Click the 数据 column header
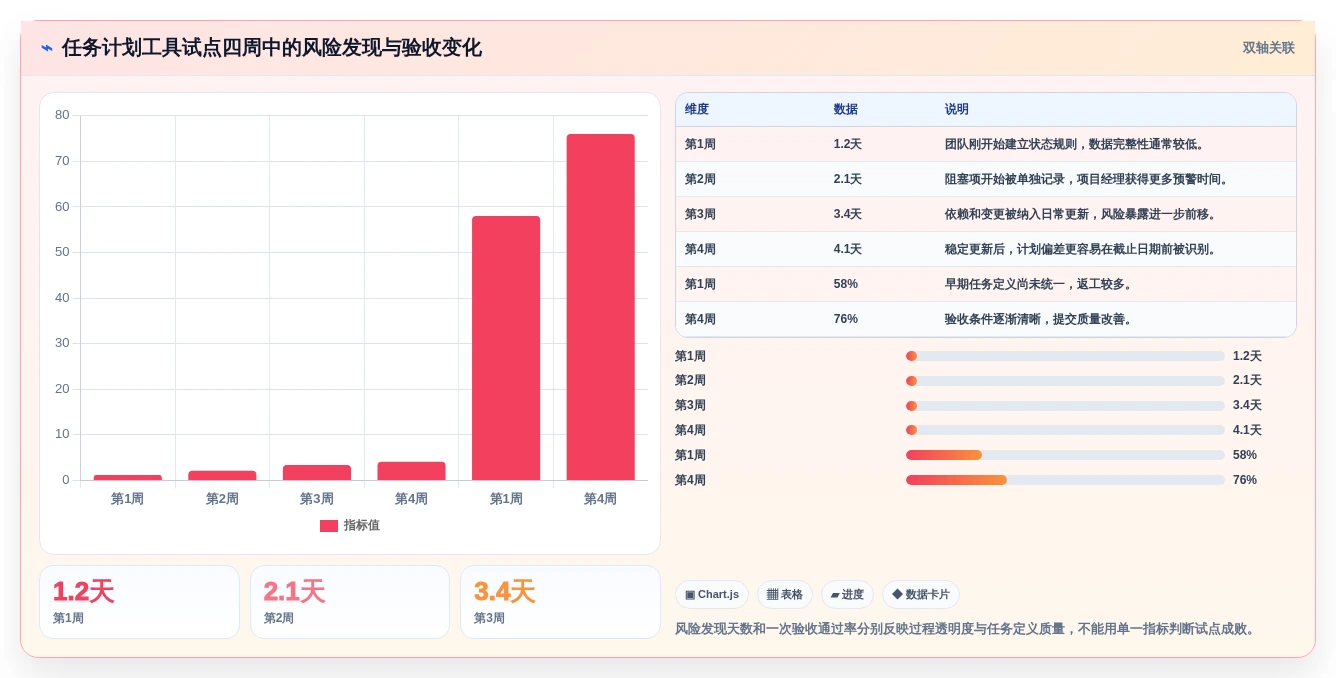 (846, 110)
